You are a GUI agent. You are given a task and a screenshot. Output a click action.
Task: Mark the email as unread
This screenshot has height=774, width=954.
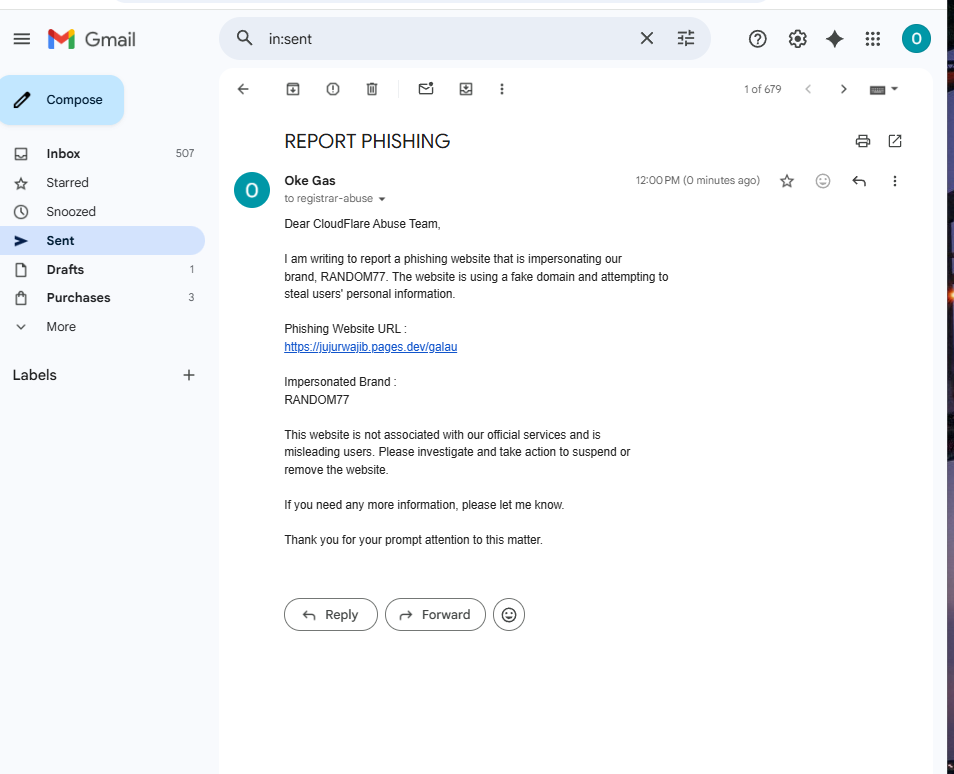click(426, 89)
